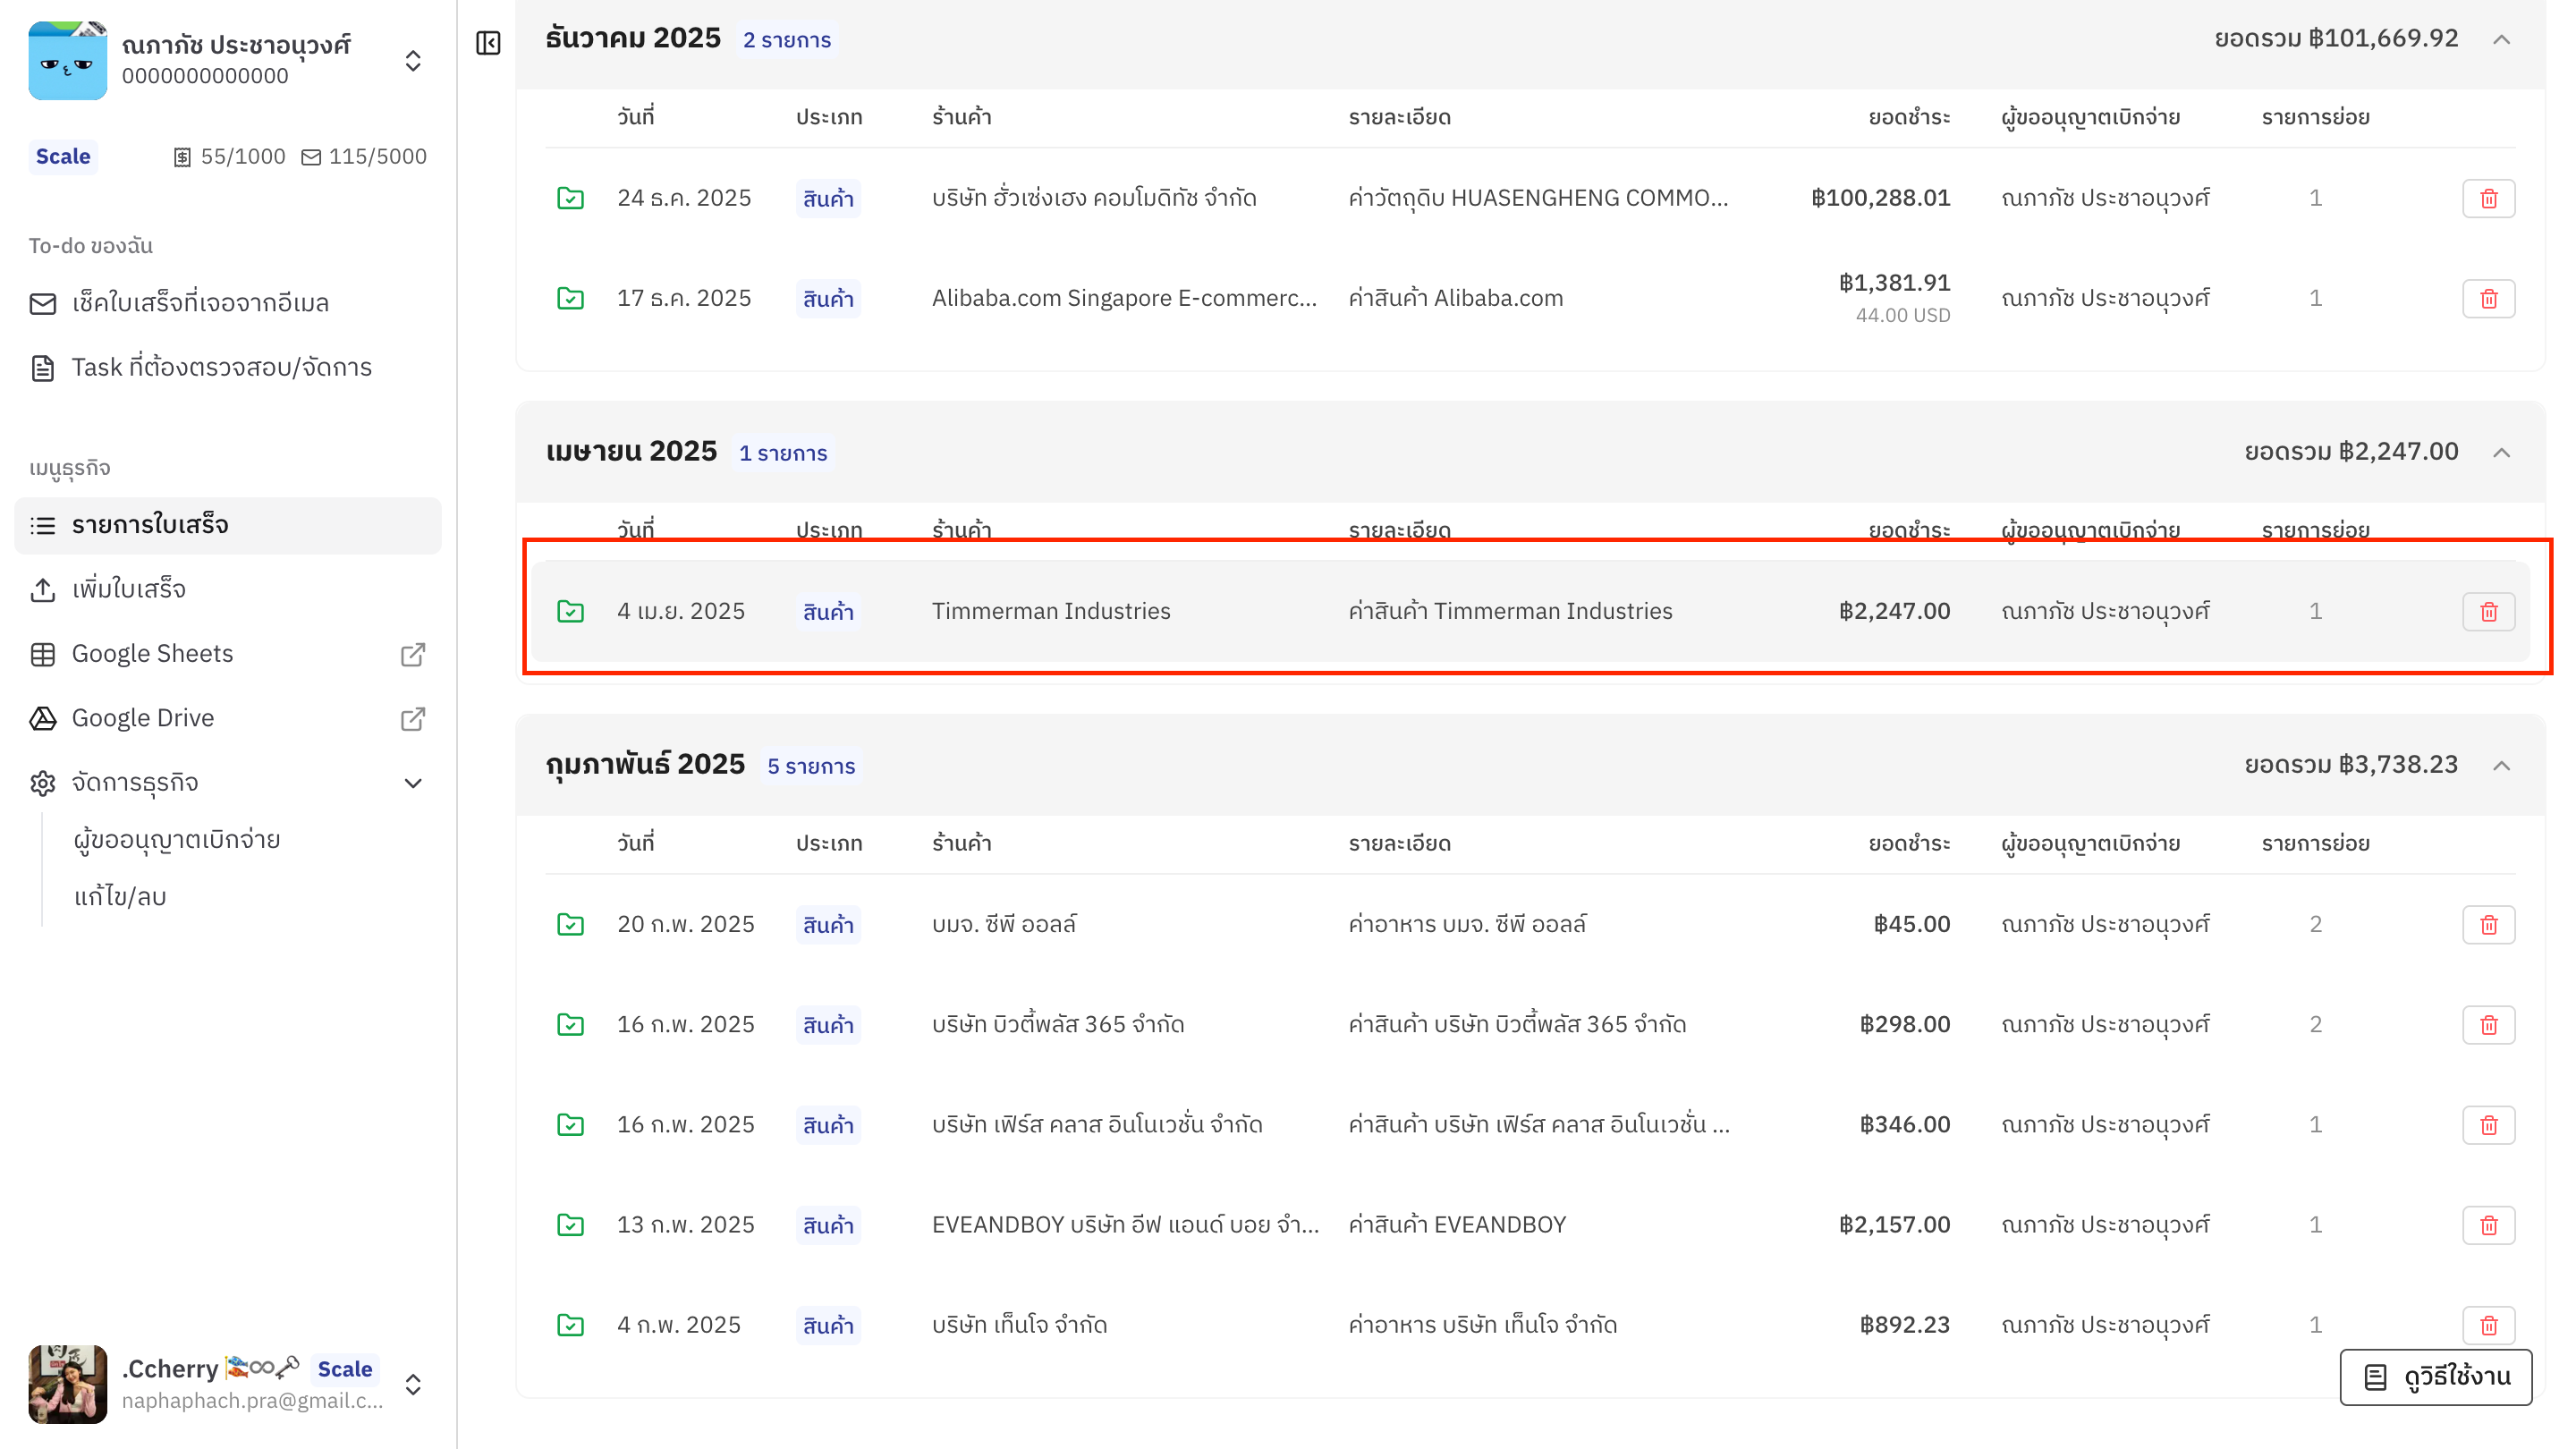The height and width of the screenshot is (1449, 2576).
Task: Select ผู้ขออนุญาตเบิกจ่าย submenu item
Action: 177,840
